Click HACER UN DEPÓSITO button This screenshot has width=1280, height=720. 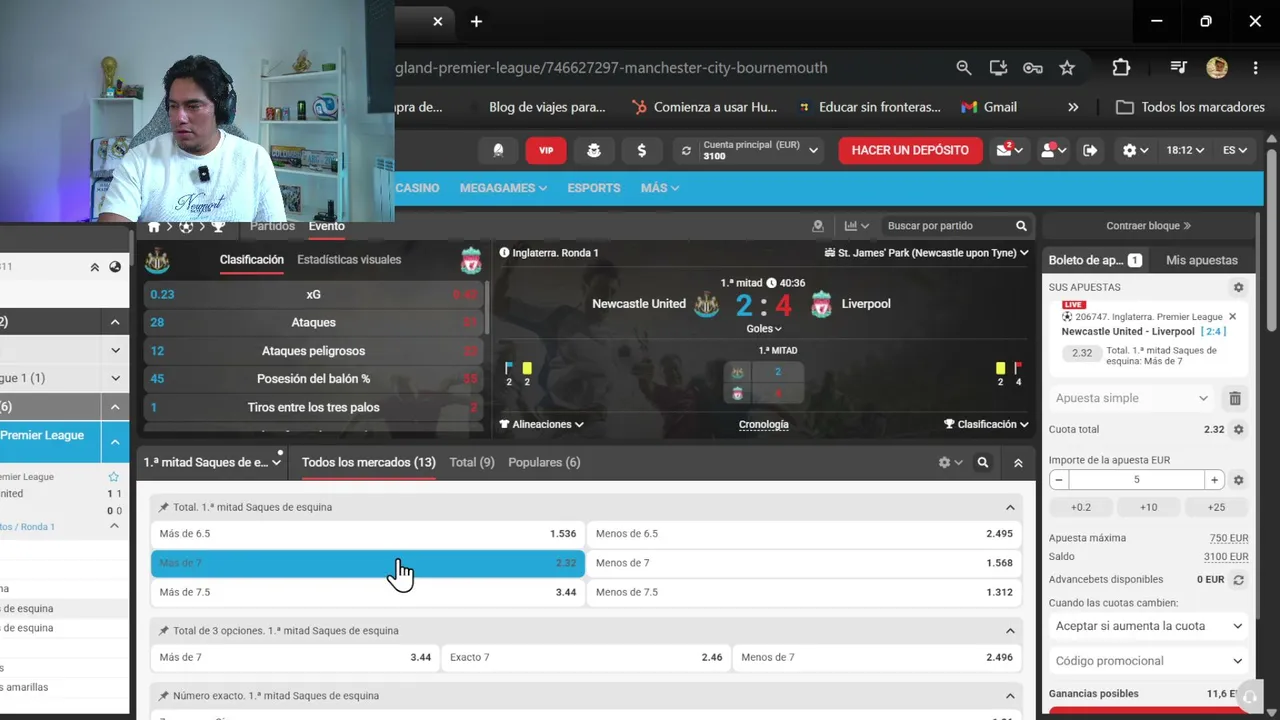click(x=910, y=150)
